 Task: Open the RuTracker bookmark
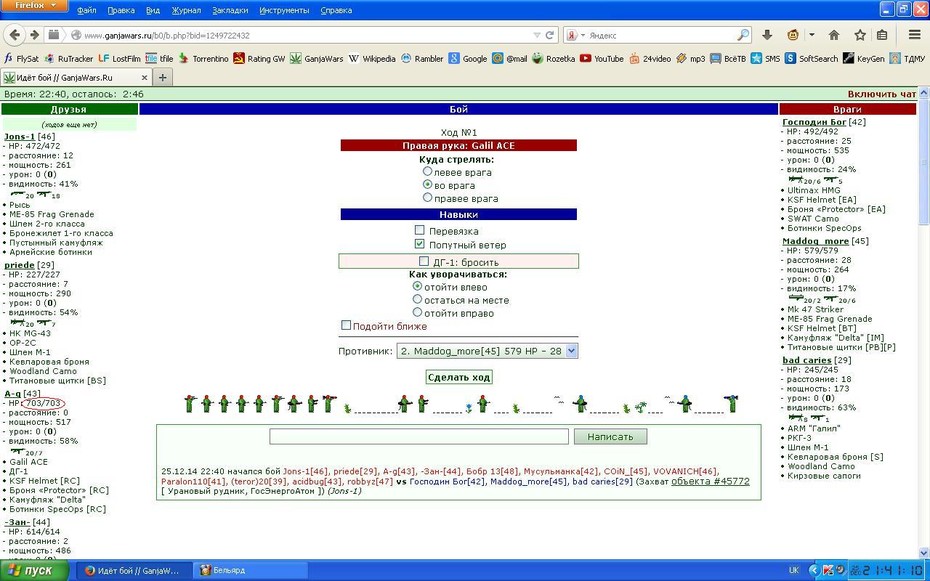point(69,59)
